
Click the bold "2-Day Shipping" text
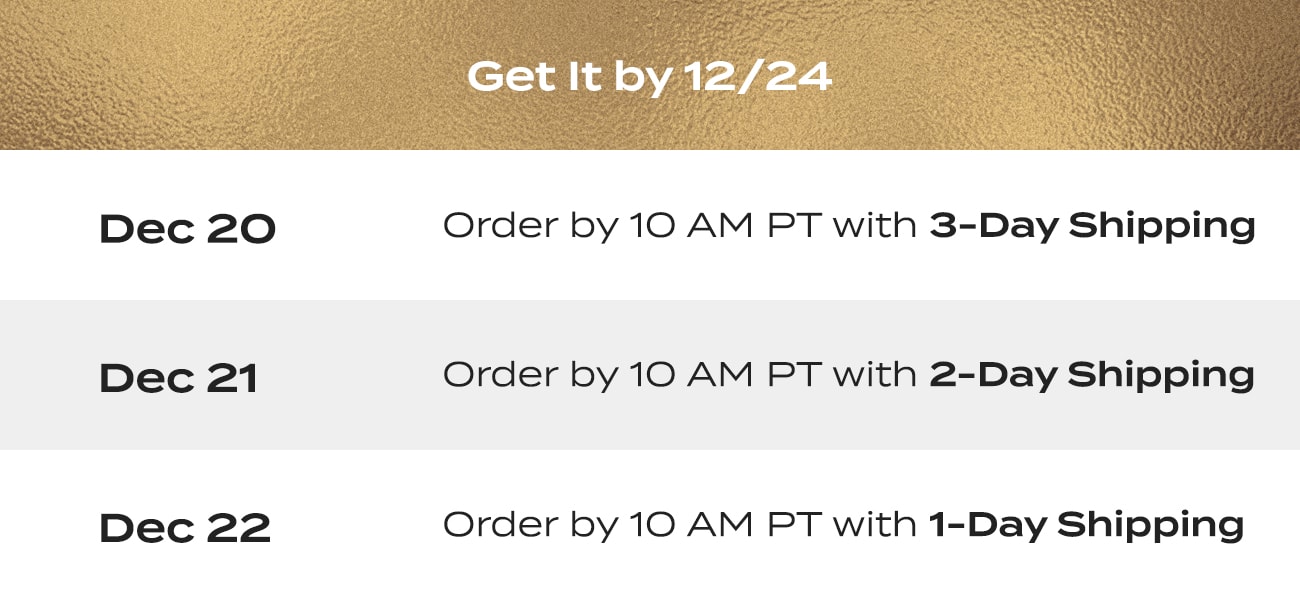[x=1092, y=376]
